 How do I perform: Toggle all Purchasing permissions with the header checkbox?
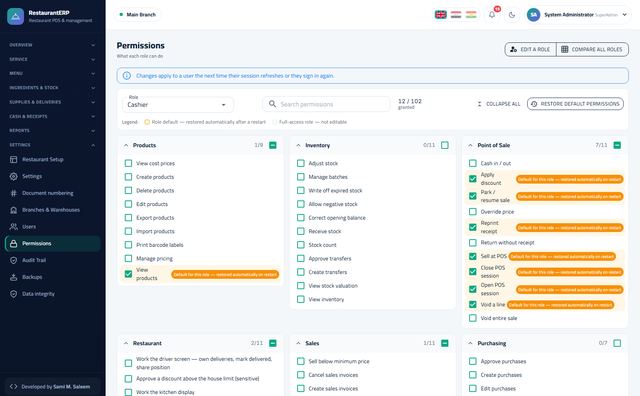pos(617,343)
